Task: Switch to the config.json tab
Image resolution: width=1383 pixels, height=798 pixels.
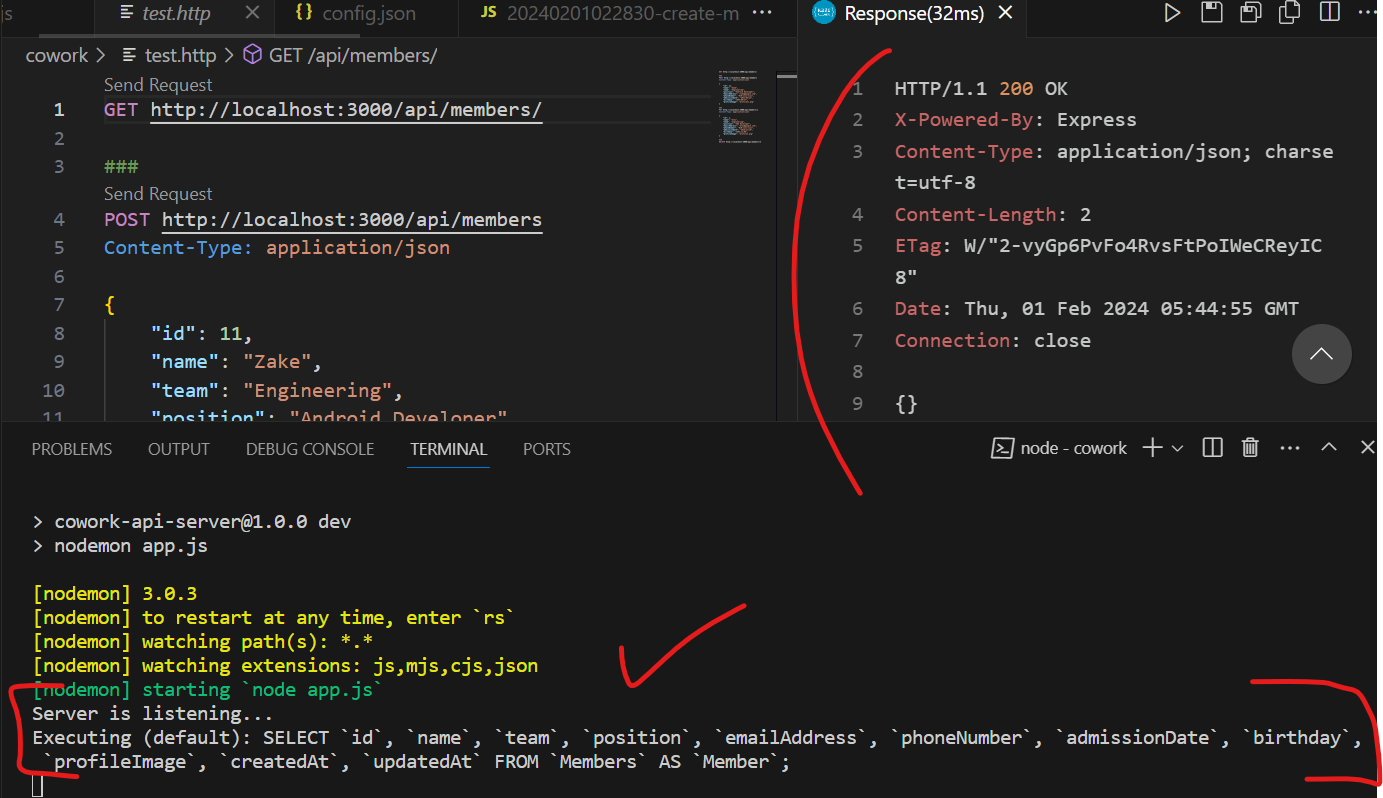Action: pyautogui.click(x=369, y=13)
